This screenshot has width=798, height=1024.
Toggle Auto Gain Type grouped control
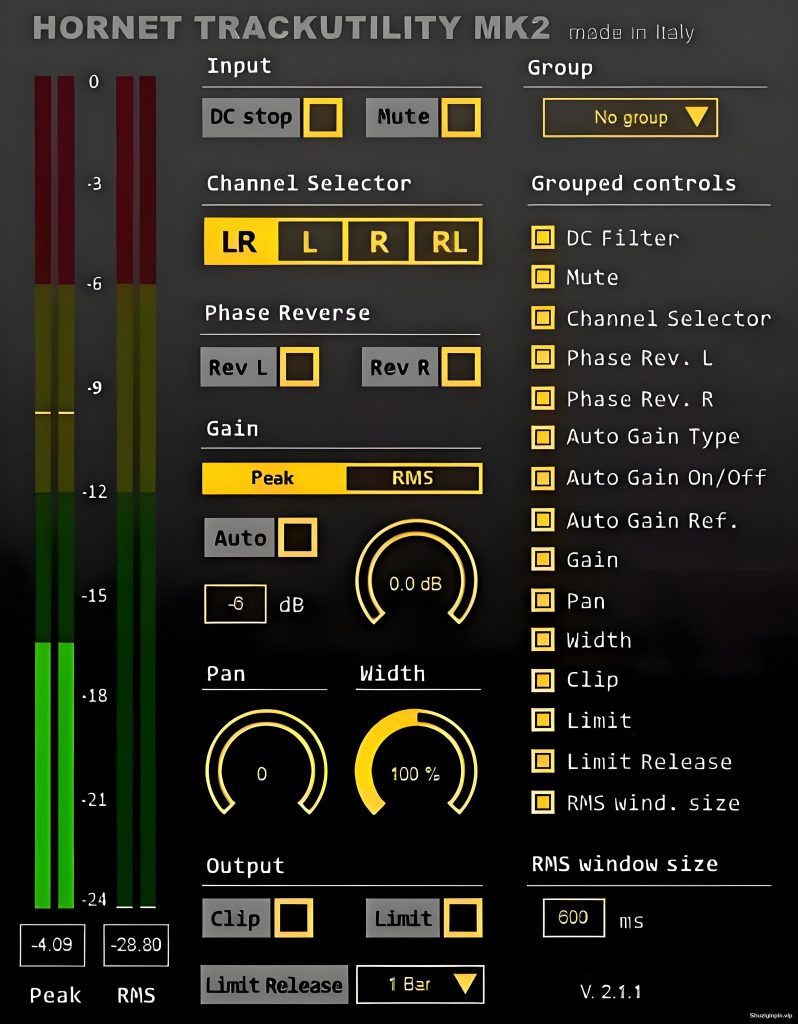(543, 437)
